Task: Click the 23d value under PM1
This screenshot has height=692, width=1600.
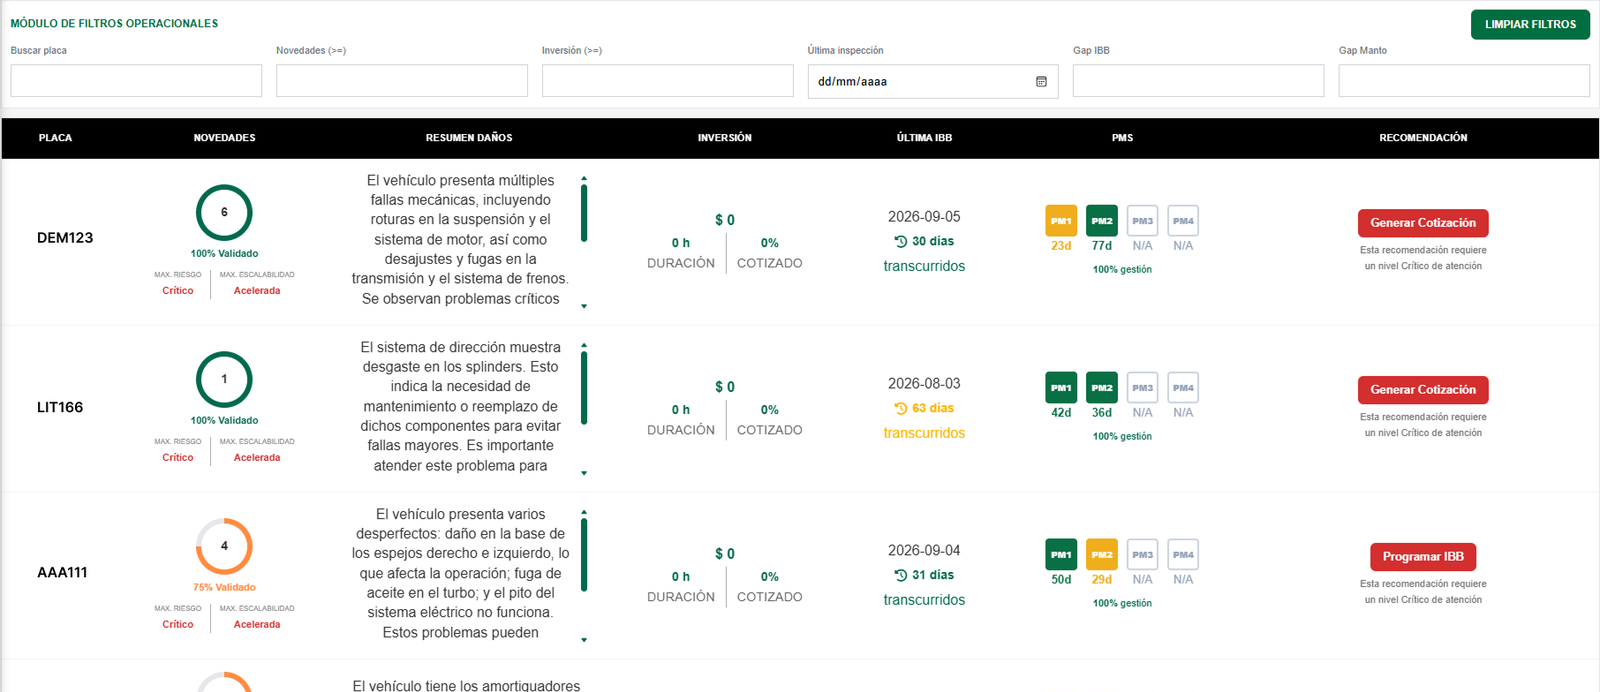Action: pos(1061,246)
